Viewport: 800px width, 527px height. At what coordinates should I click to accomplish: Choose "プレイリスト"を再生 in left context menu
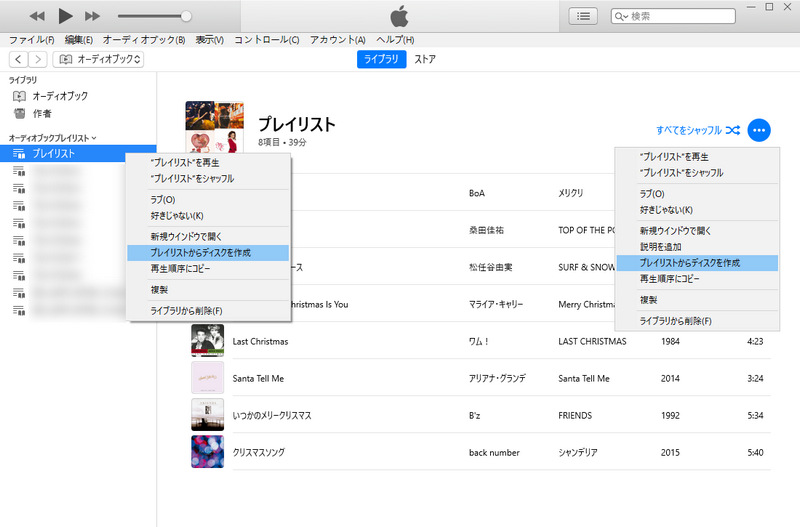tap(208, 162)
